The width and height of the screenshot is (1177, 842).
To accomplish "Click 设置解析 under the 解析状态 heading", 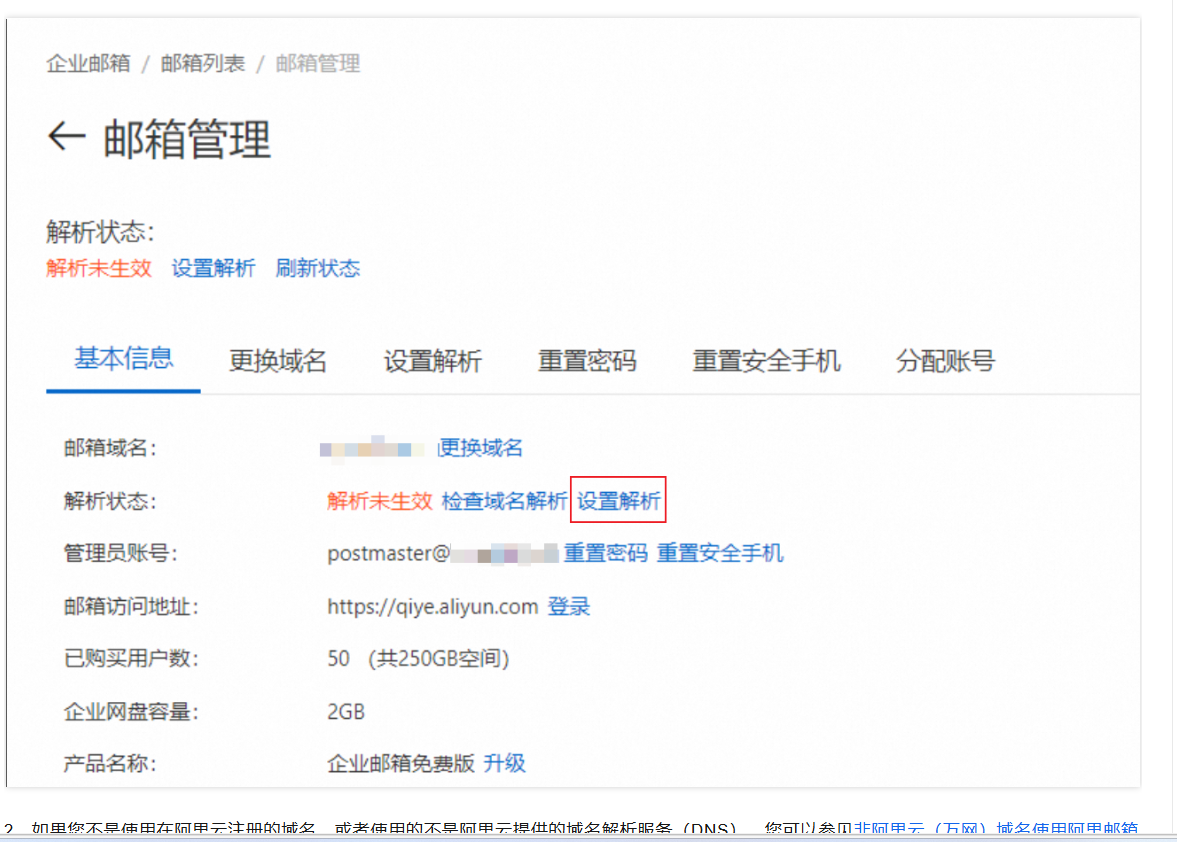I will click(x=212, y=268).
